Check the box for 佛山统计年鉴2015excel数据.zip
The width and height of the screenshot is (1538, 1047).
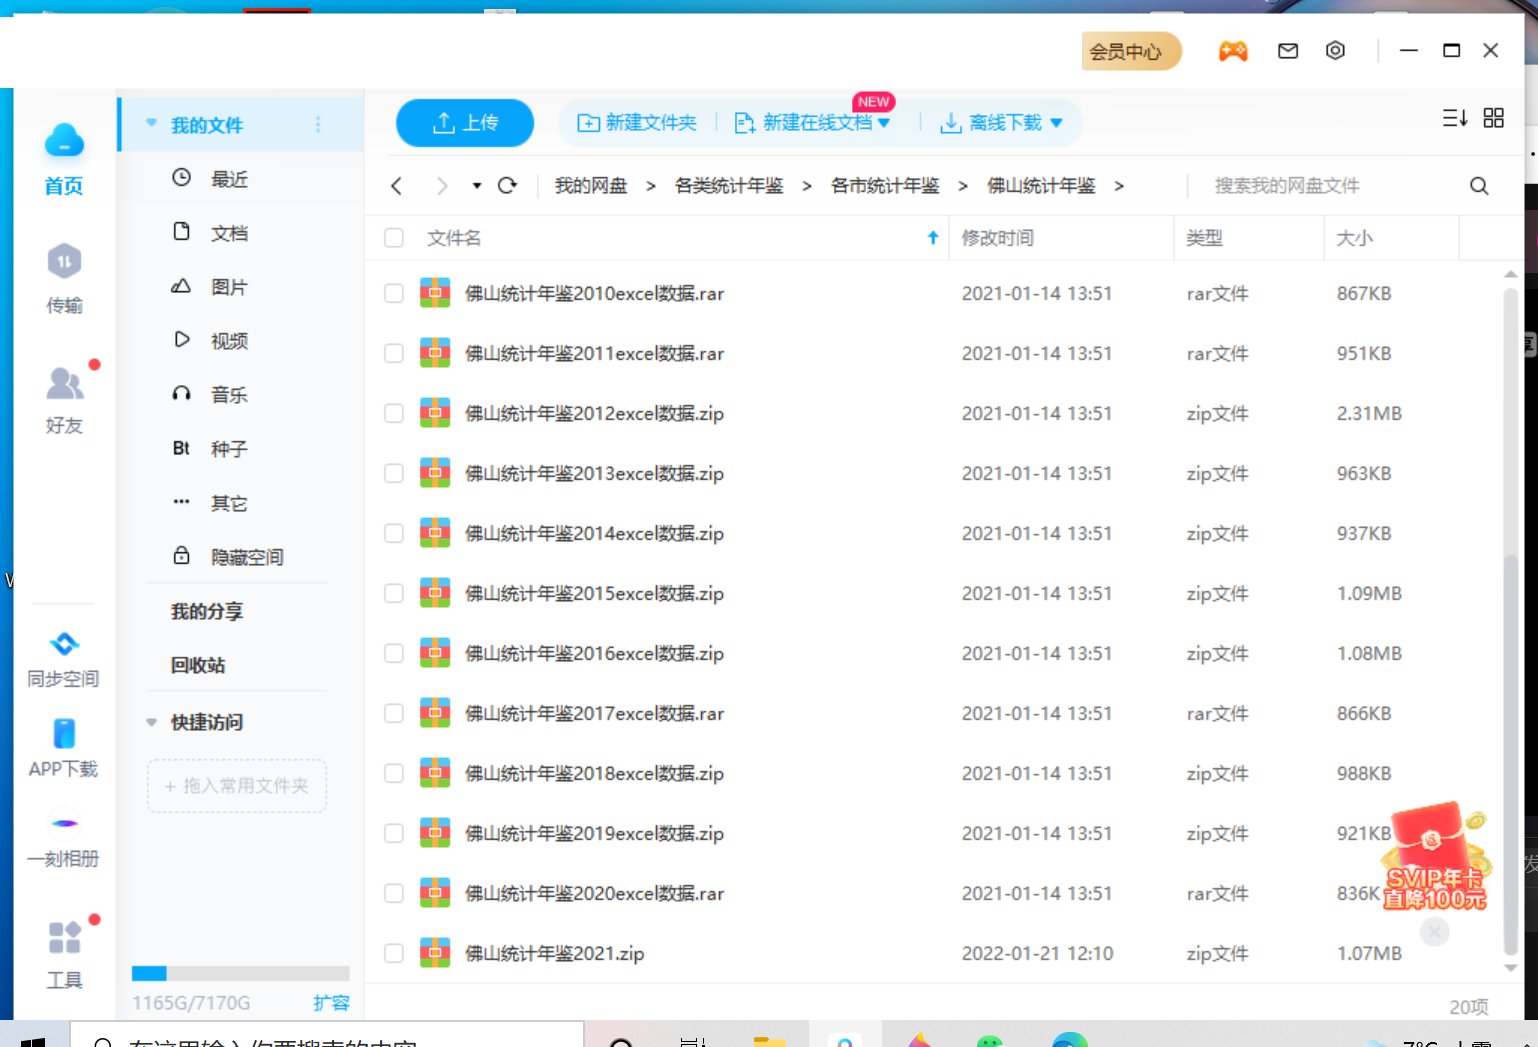(x=394, y=593)
